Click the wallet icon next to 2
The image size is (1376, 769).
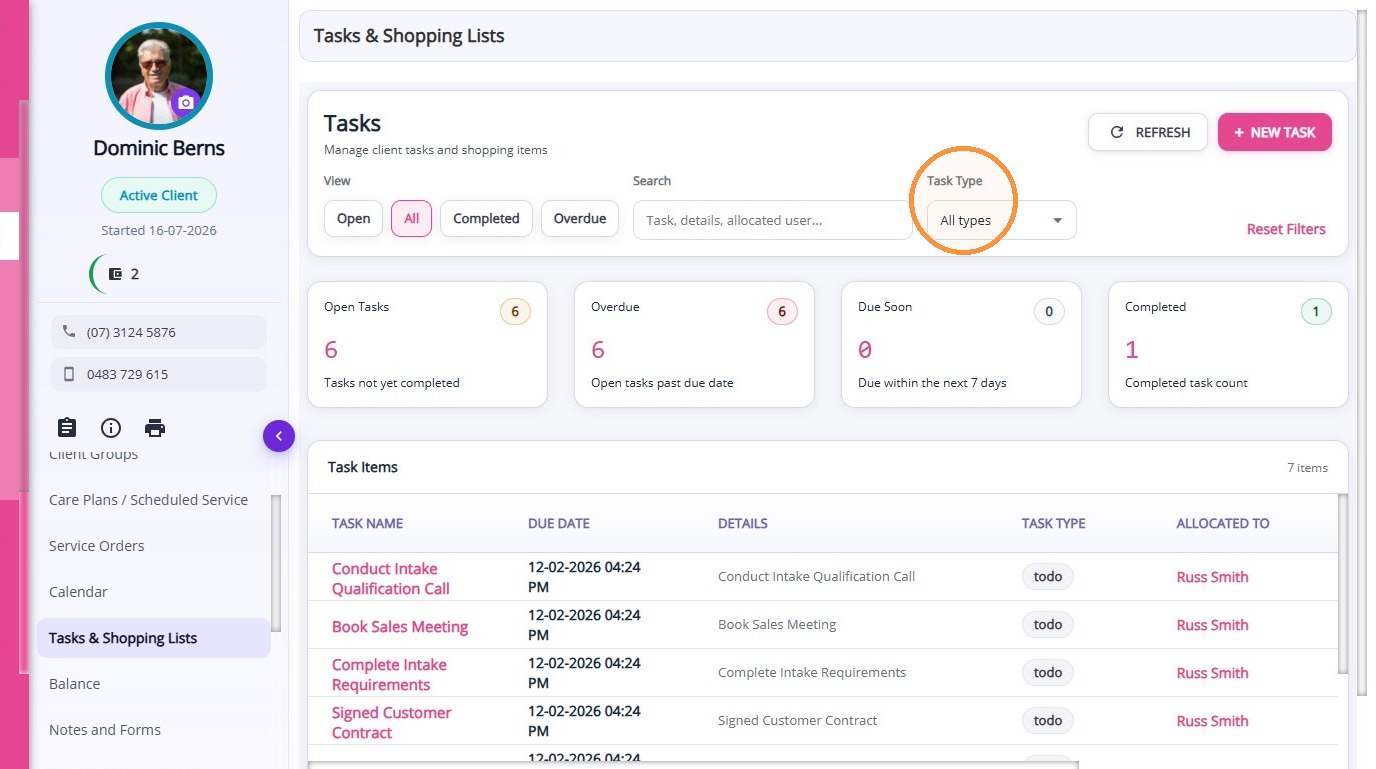point(115,274)
